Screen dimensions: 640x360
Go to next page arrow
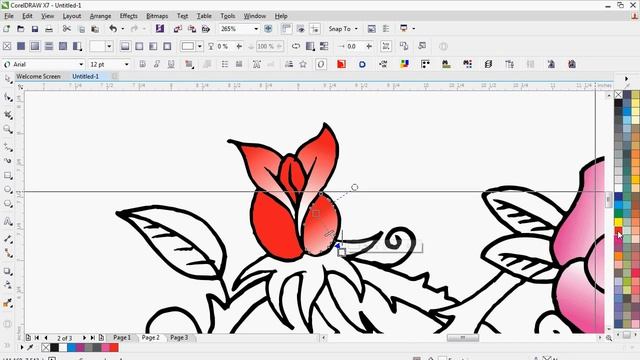[x=84, y=338]
